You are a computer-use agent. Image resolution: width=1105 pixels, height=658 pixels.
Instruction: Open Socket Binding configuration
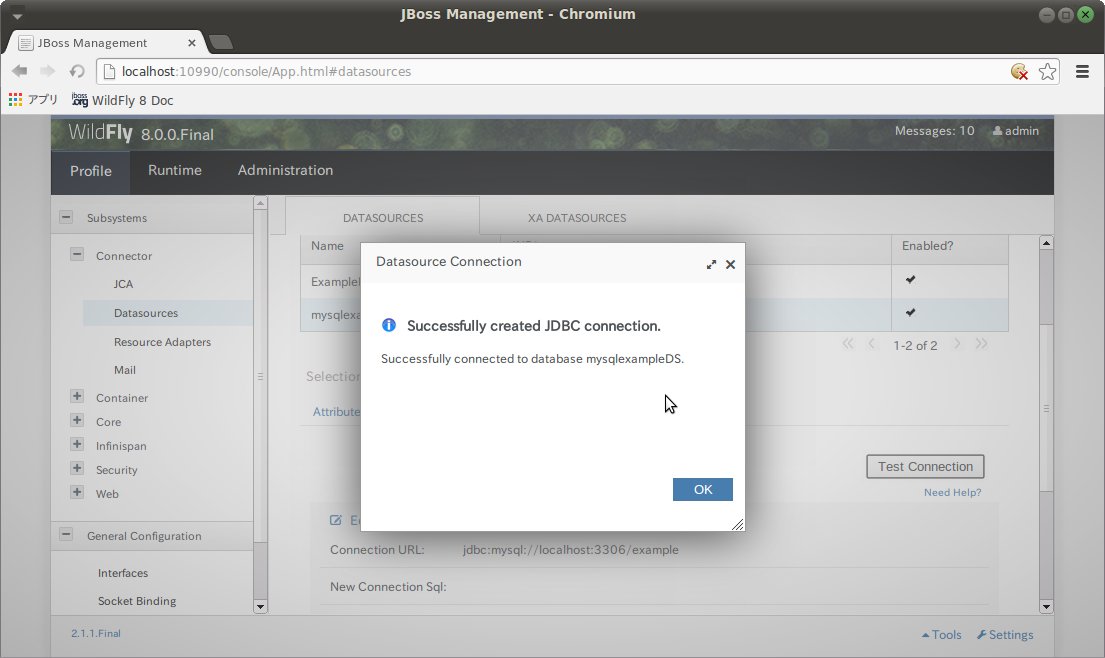137,601
